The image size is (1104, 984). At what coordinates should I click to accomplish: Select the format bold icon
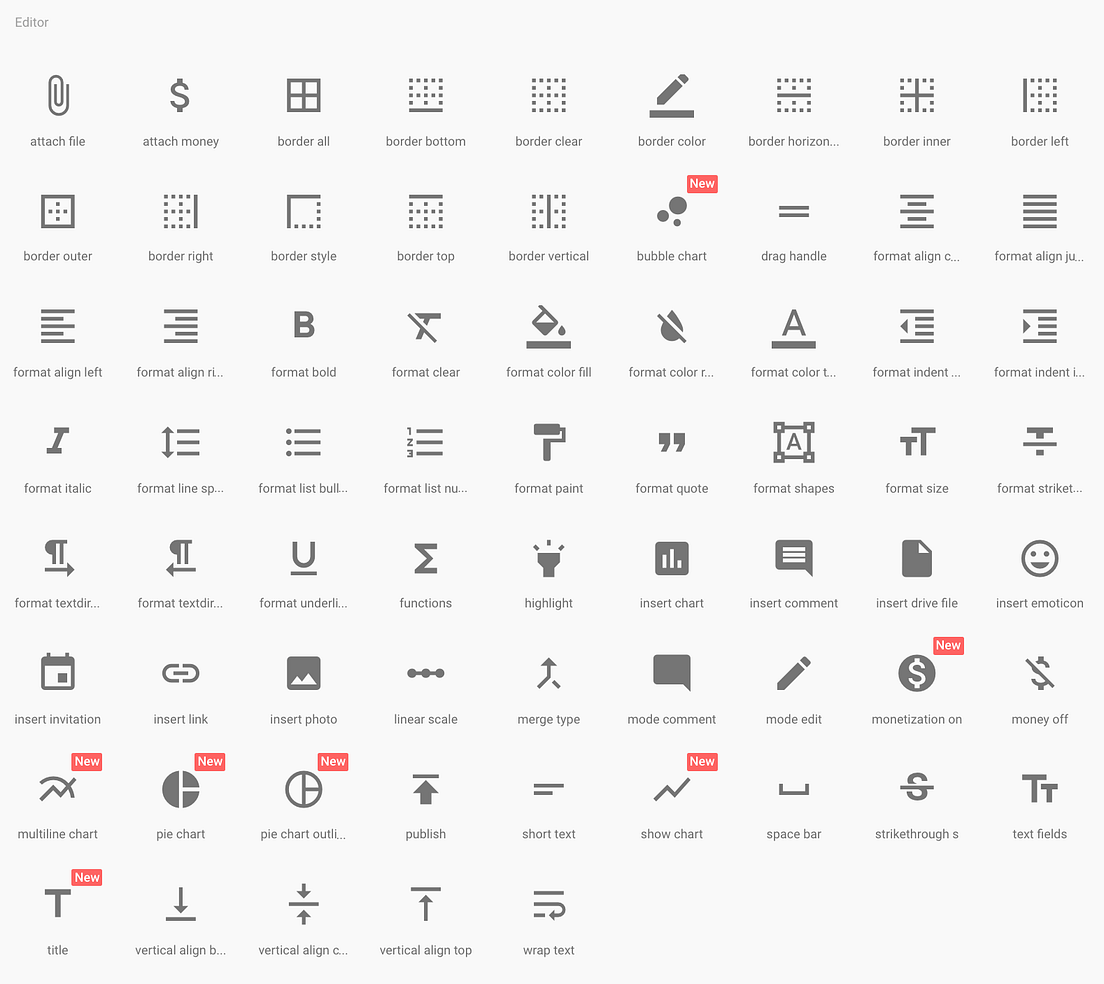pos(303,327)
